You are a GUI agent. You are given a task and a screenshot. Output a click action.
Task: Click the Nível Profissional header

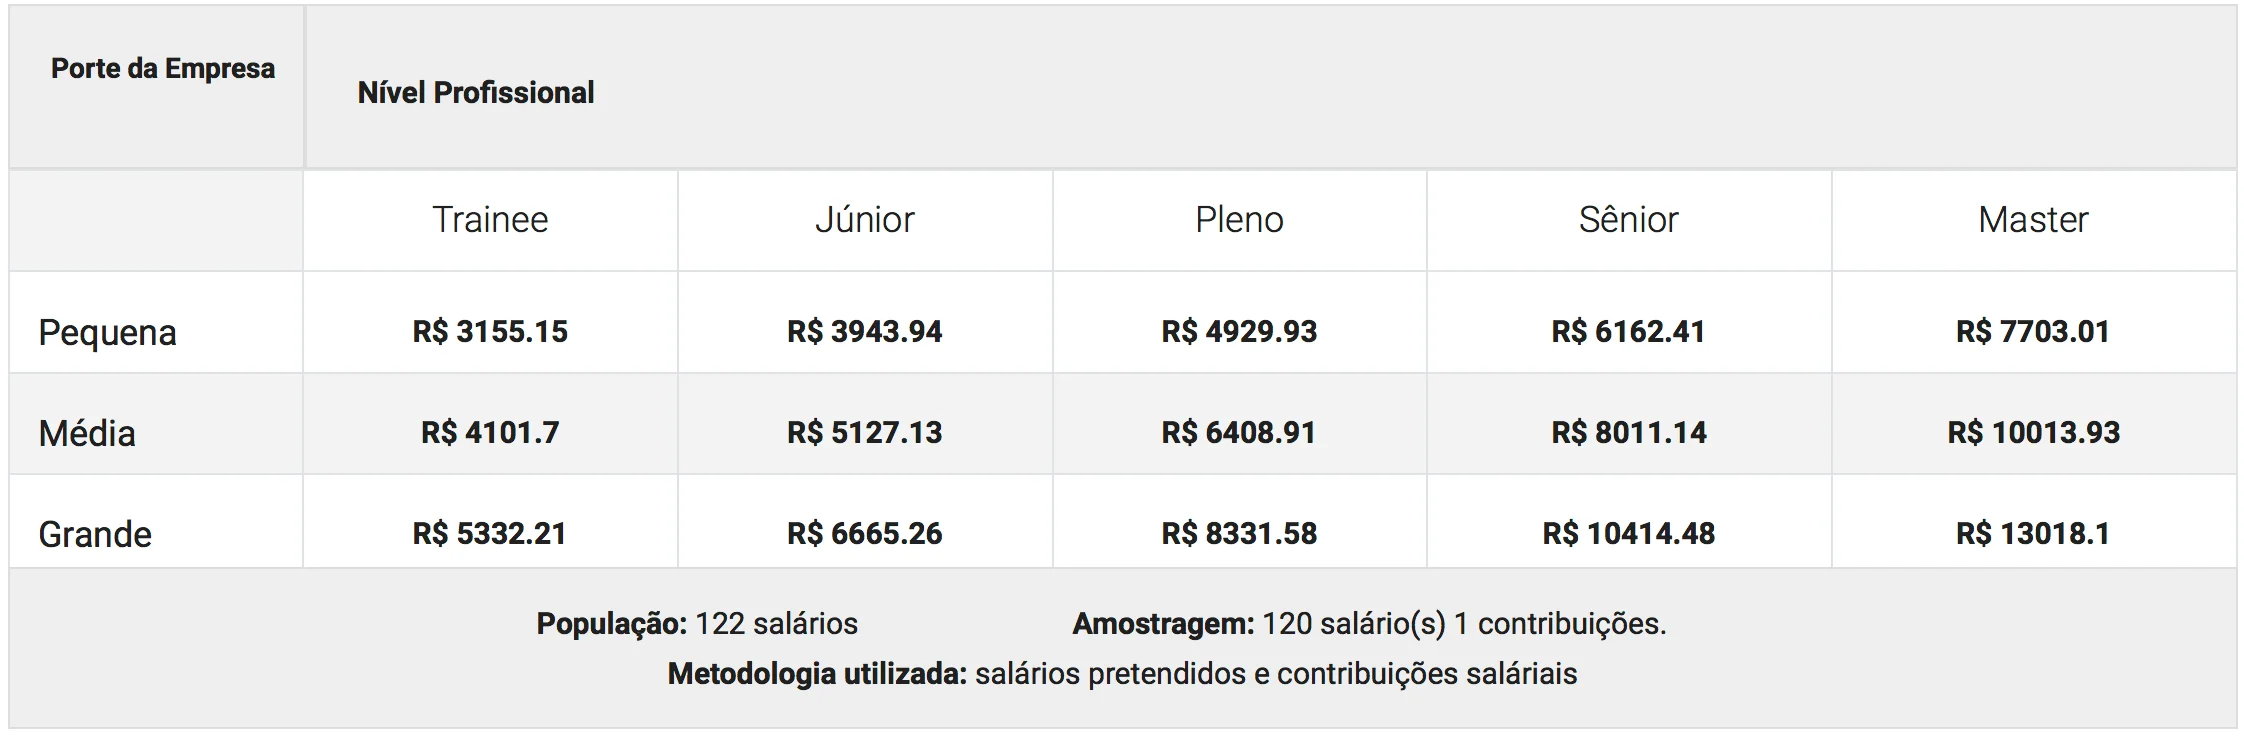475,93
